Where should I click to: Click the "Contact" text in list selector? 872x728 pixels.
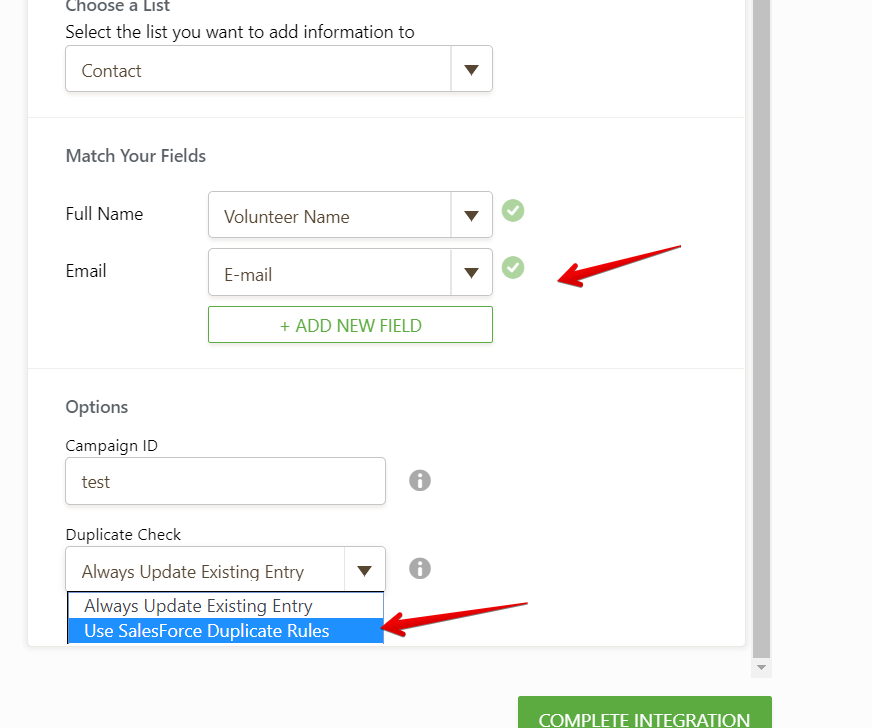click(x=112, y=71)
